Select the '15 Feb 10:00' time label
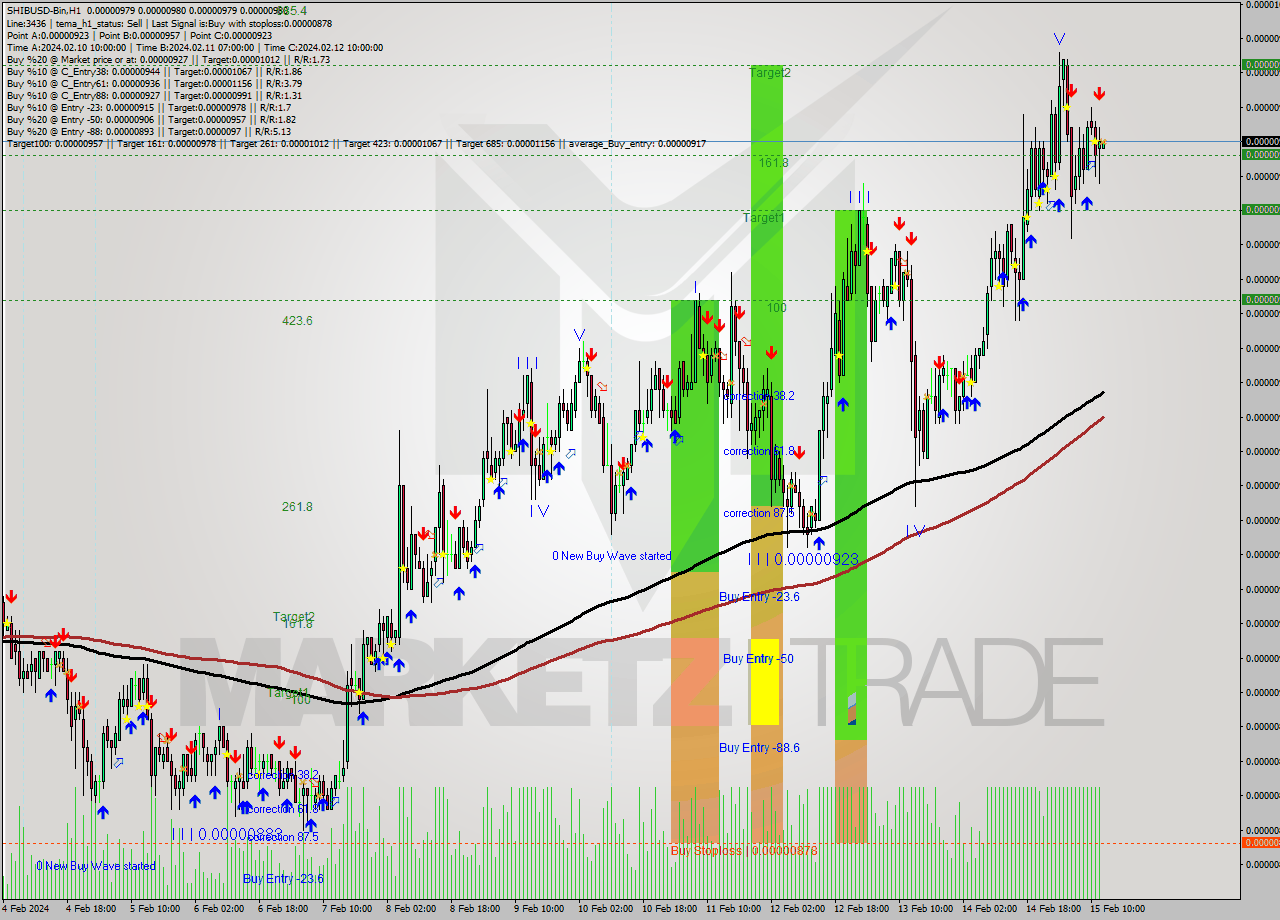Image resolution: width=1280 pixels, height=920 pixels. pyautogui.click(x=1117, y=909)
